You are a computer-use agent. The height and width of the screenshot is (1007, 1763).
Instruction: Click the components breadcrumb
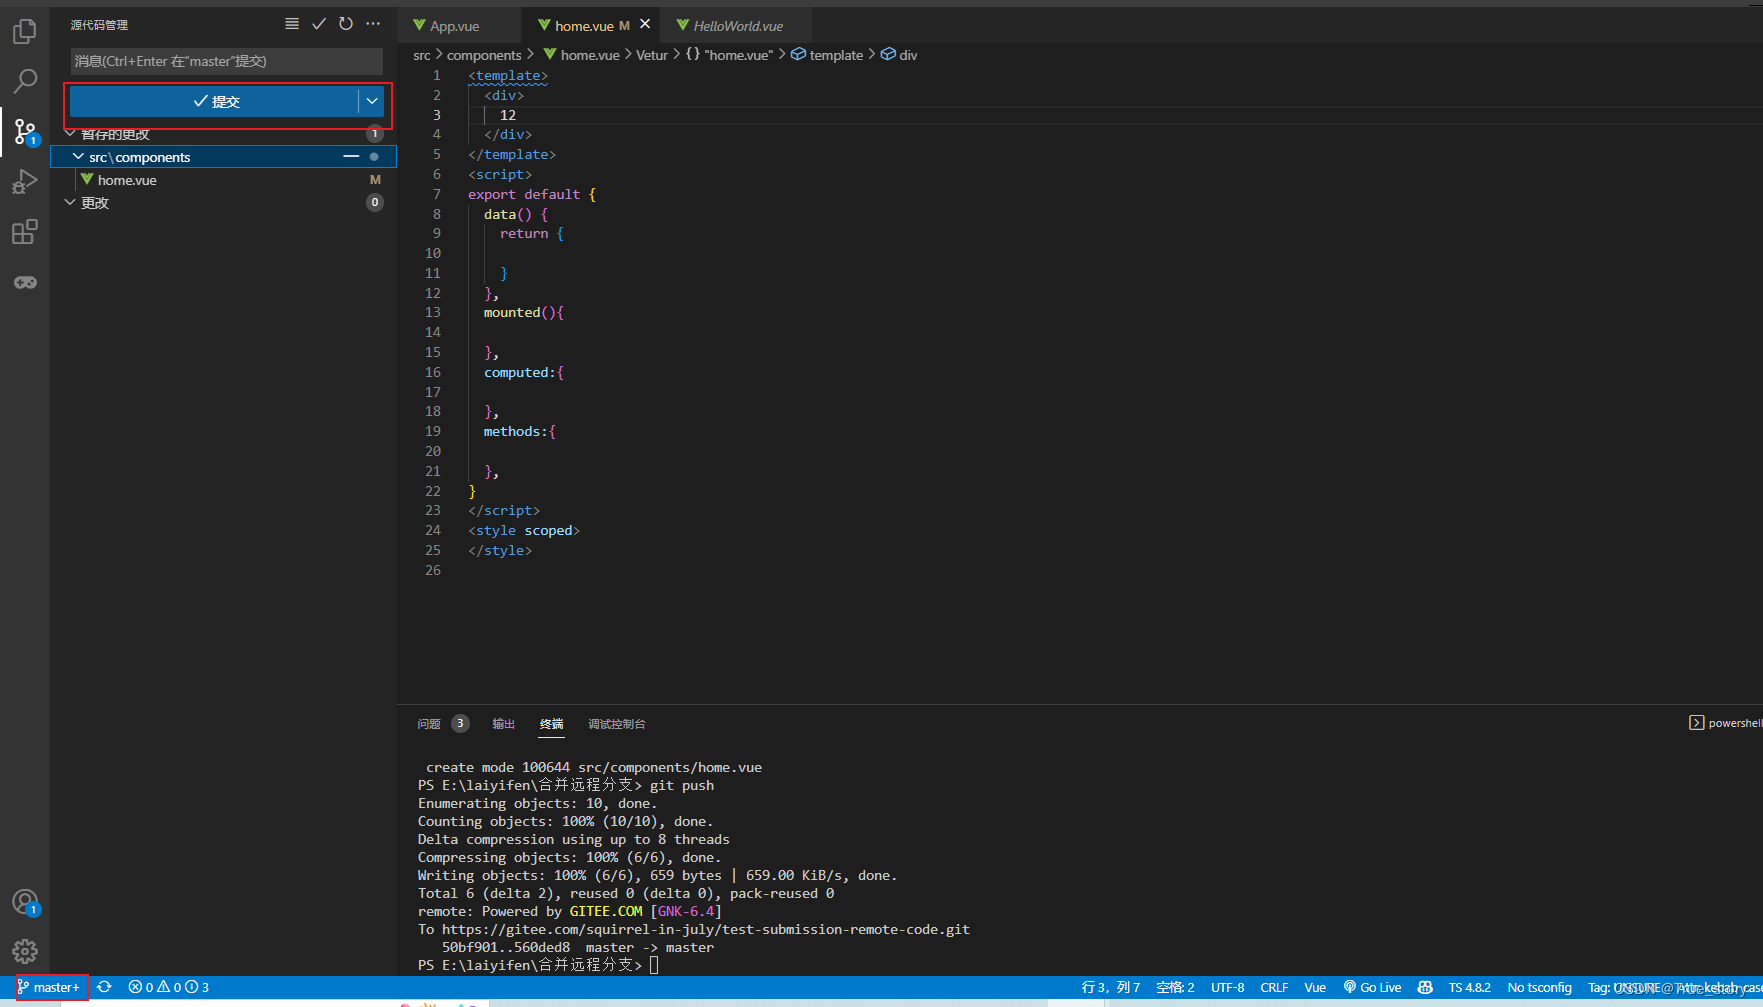(x=484, y=55)
